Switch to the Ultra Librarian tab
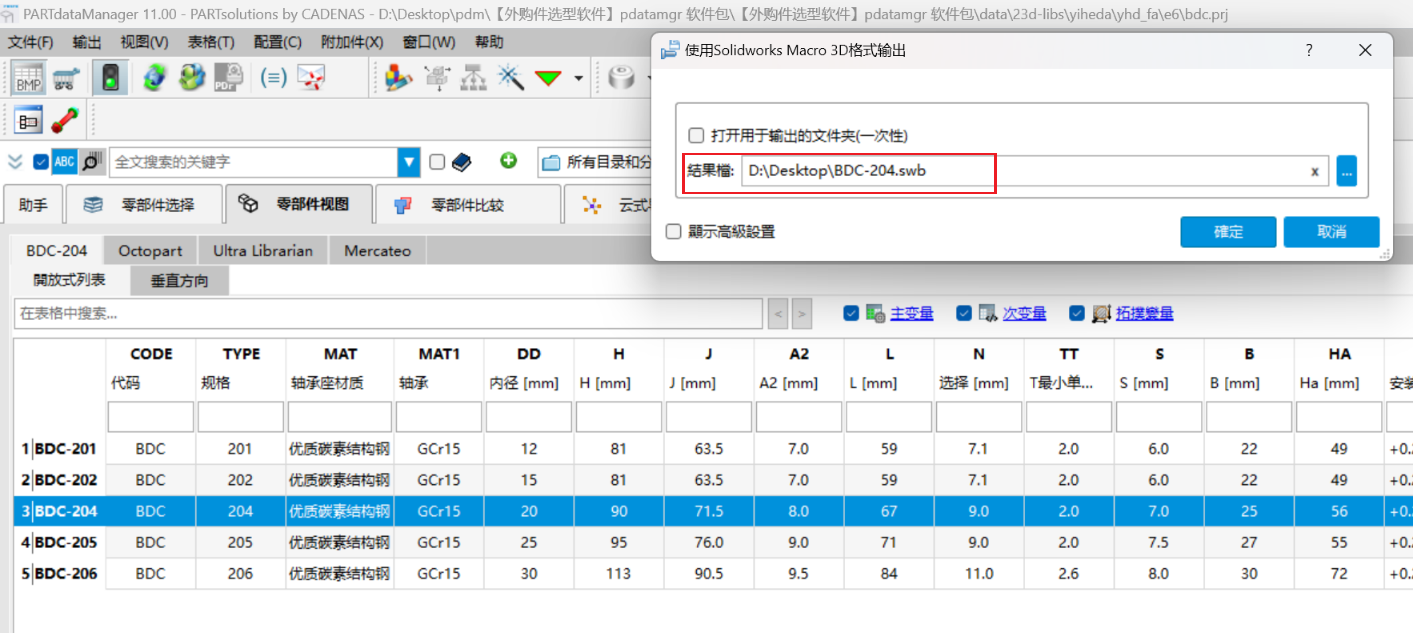1413x633 pixels. pyautogui.click(x=263, y=251)
